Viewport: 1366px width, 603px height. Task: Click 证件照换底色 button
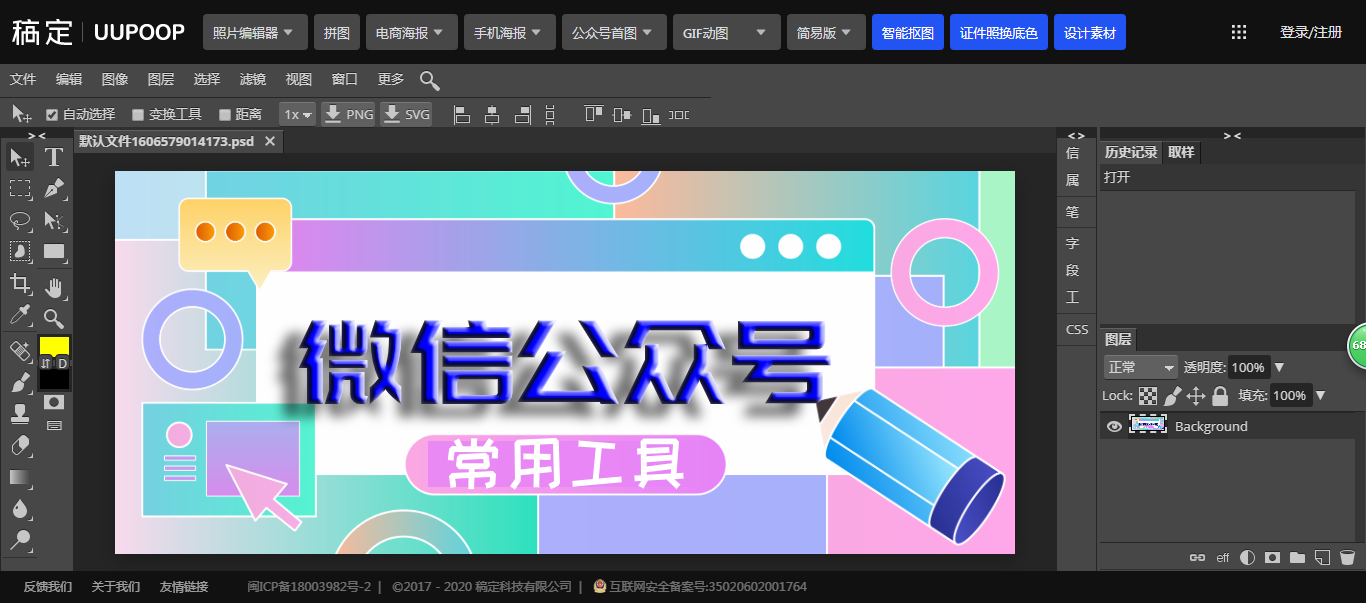coord(999,32)
